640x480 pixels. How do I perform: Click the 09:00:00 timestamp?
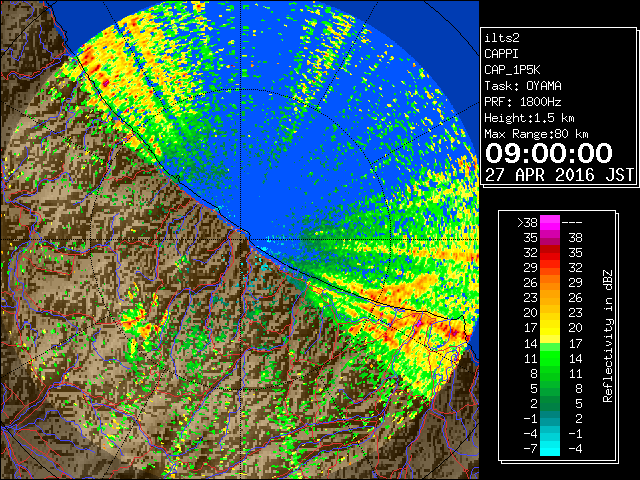click(x=549, y=153)
